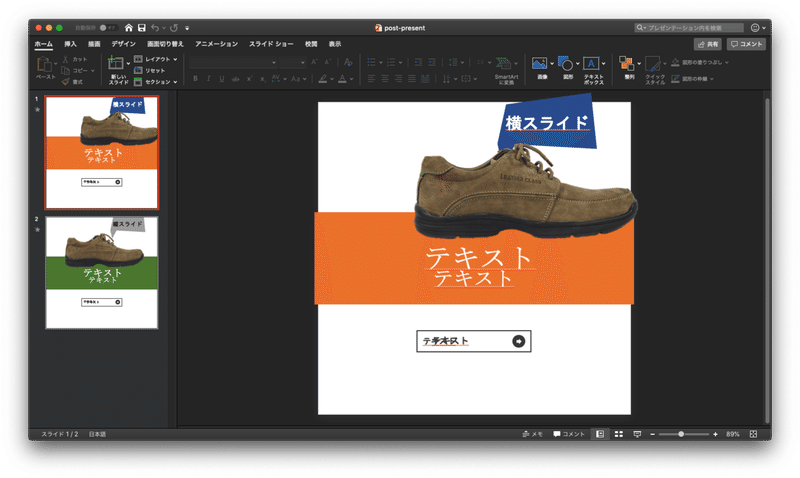Toggle the 自動保存 autosave switch
800x478 pixels.
(108, 28)
